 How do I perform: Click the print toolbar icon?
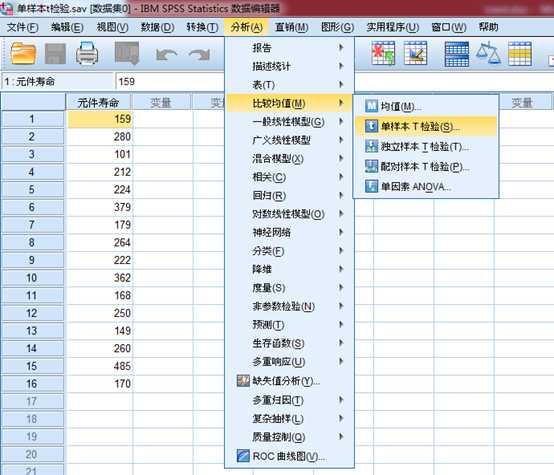(87, 53)
